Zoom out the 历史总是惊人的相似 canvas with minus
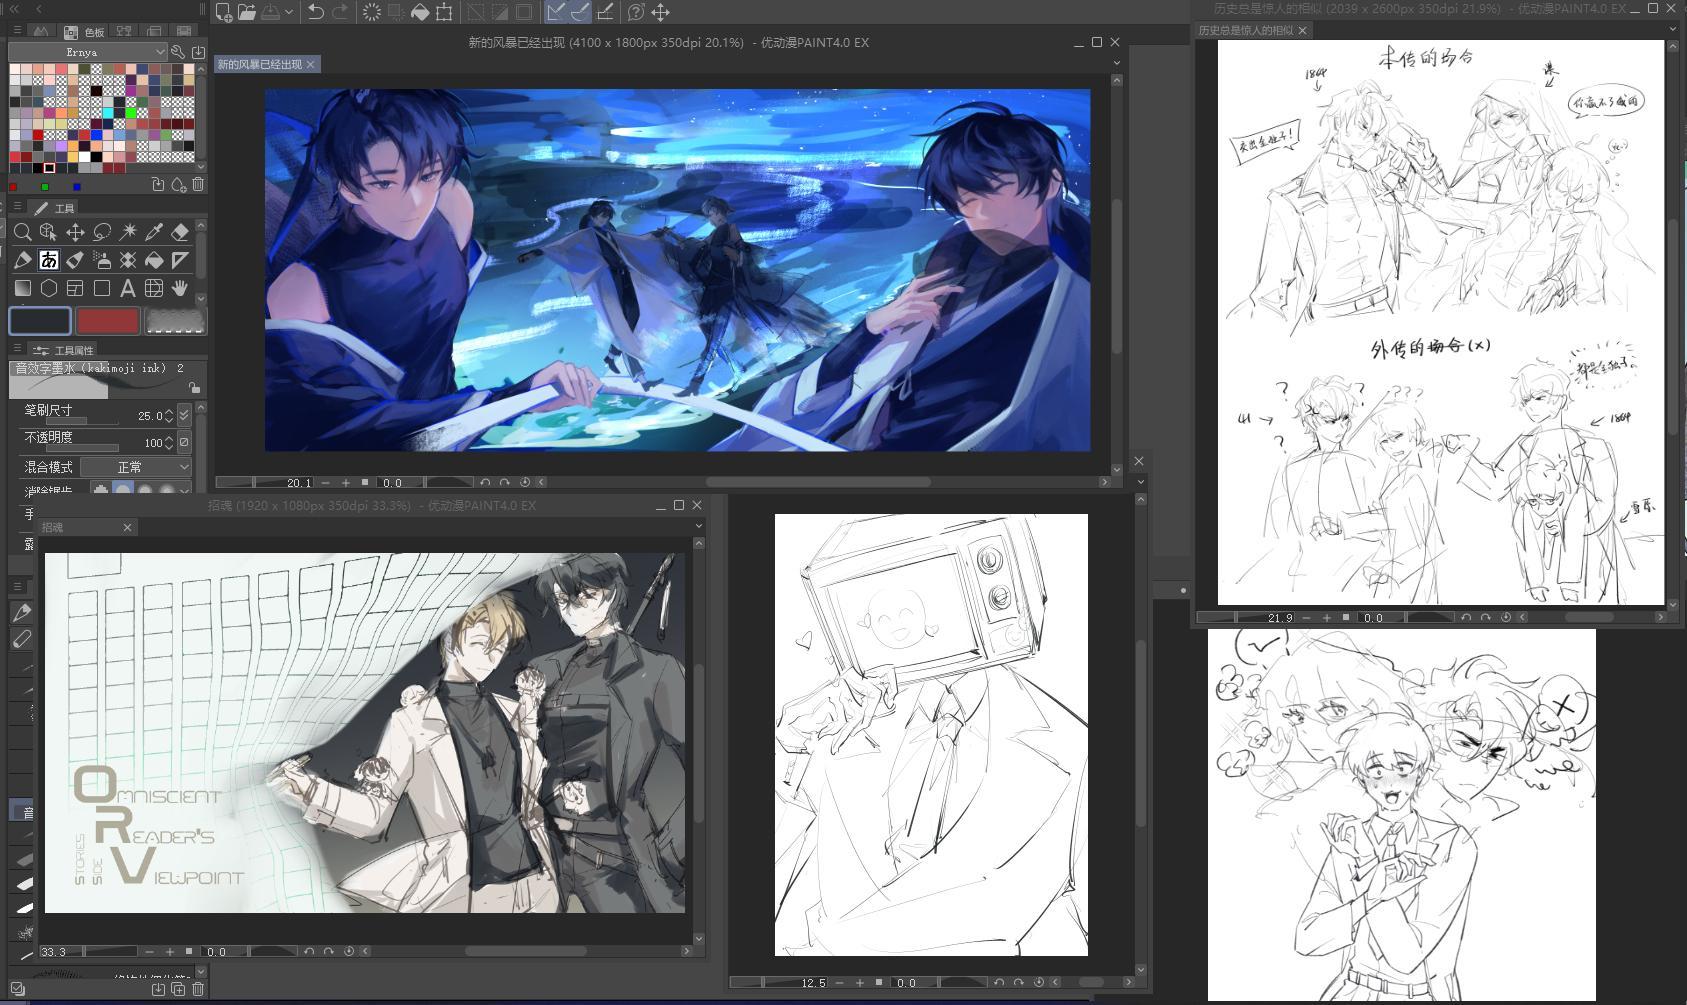1687x1005 pixels. pyautogui.click(x=1306, y=617)
